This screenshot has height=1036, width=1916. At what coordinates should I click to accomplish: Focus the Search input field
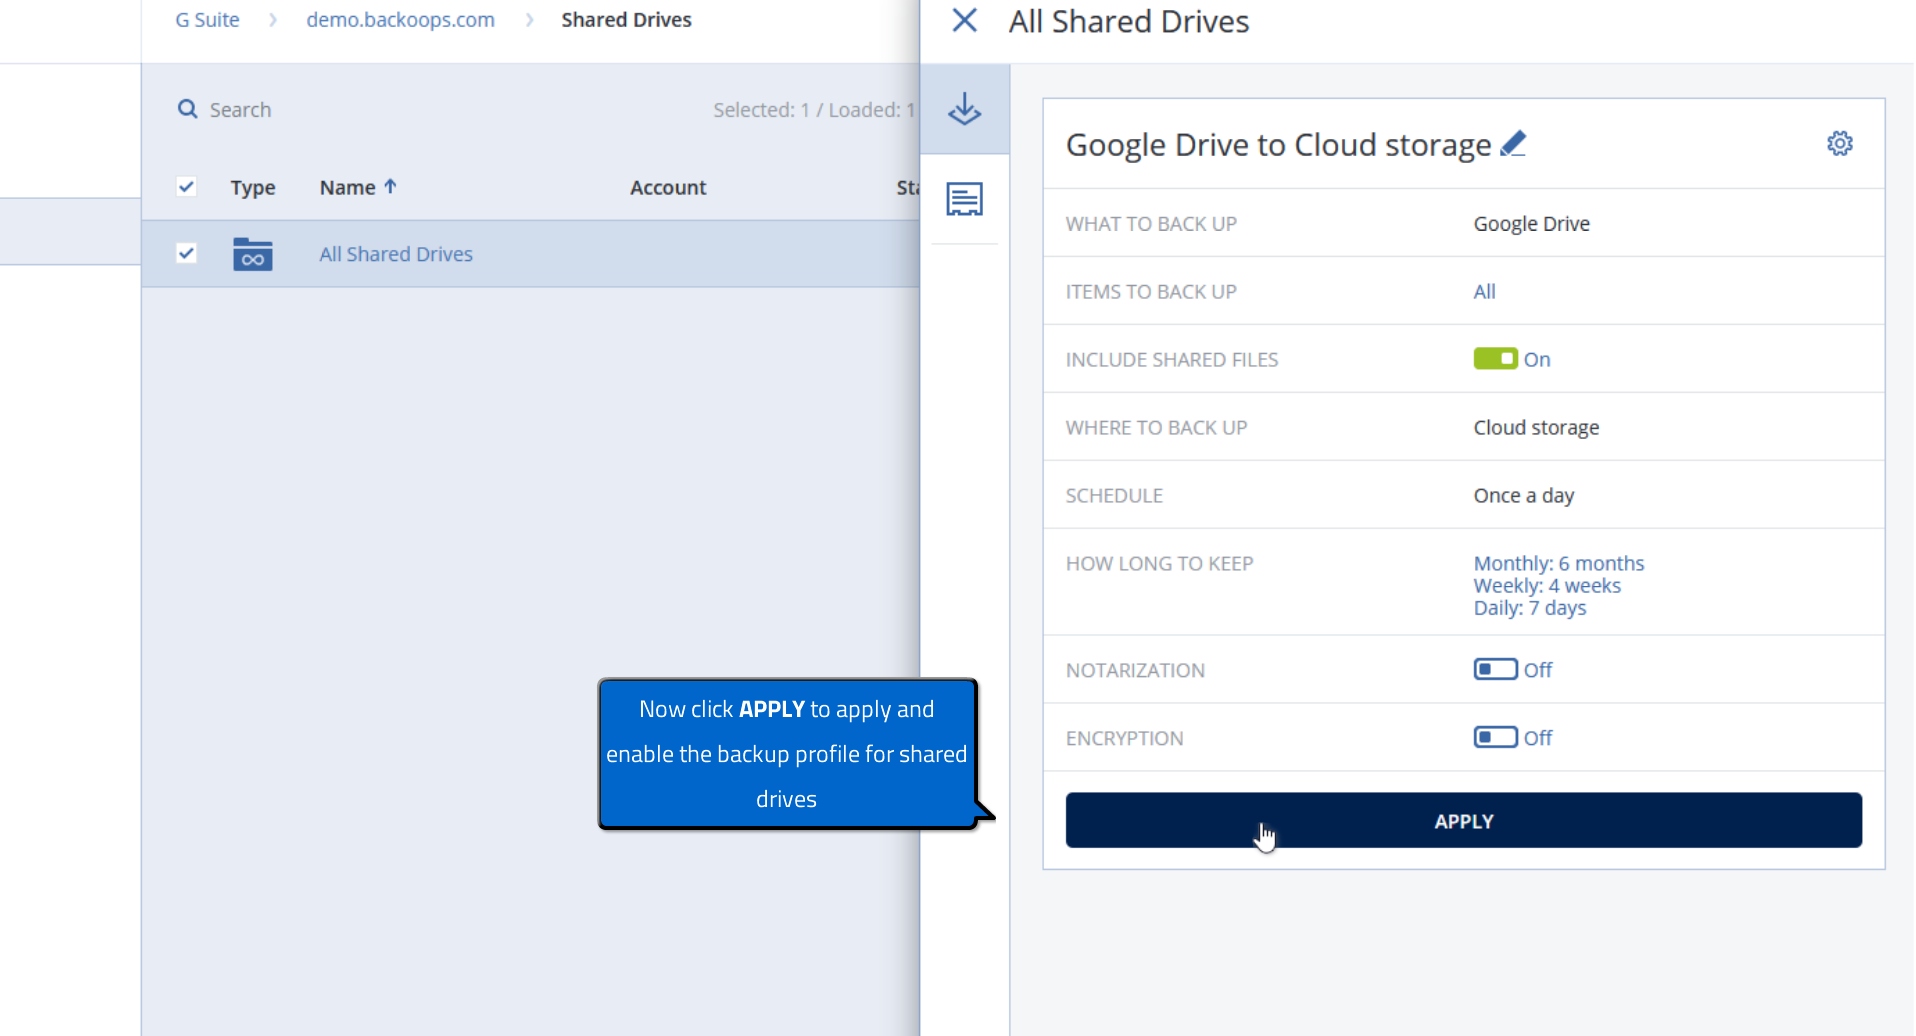click(x=240, y=109)
